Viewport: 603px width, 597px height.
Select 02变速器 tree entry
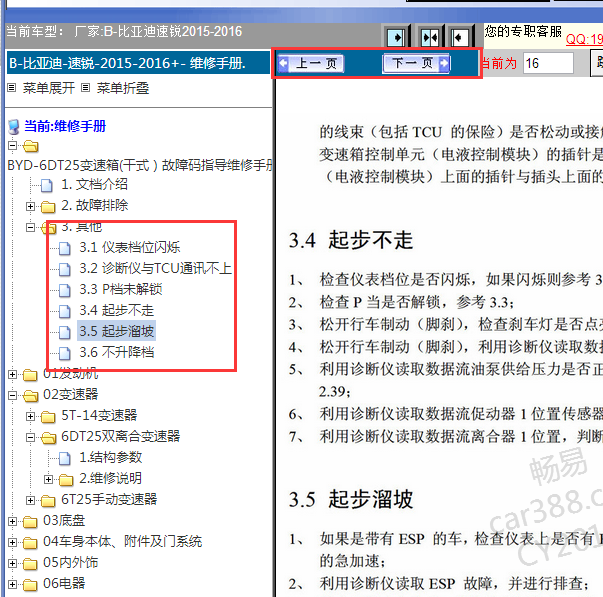click(x=71, y=394)
